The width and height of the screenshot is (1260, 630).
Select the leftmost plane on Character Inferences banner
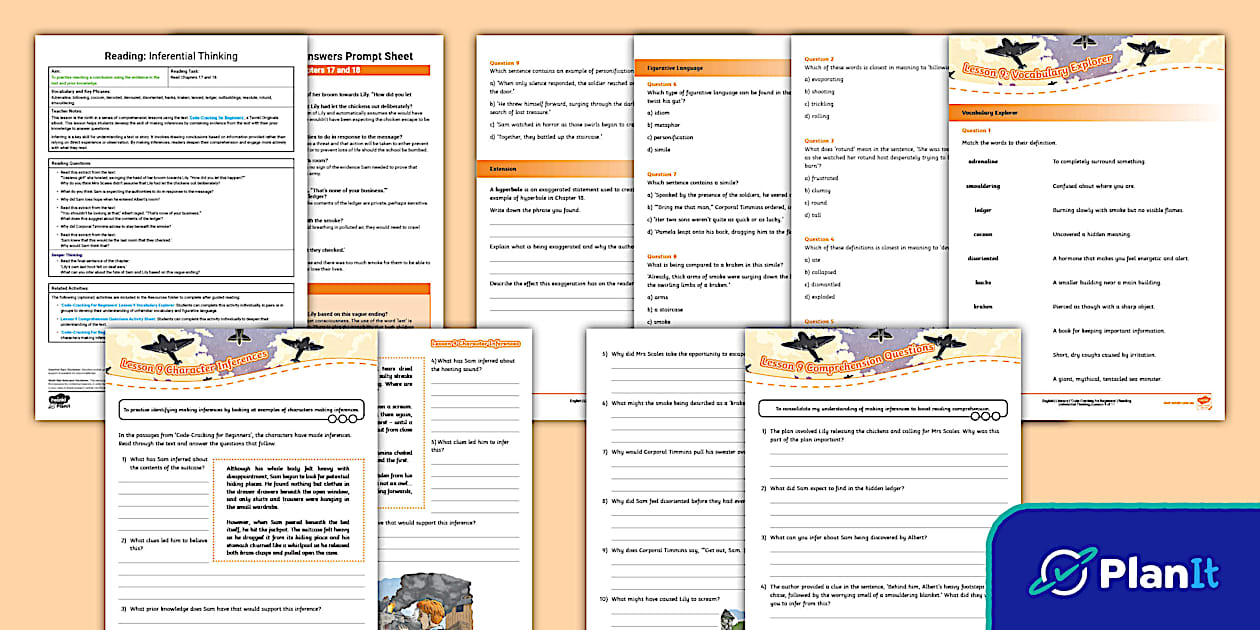click(169, 344)
